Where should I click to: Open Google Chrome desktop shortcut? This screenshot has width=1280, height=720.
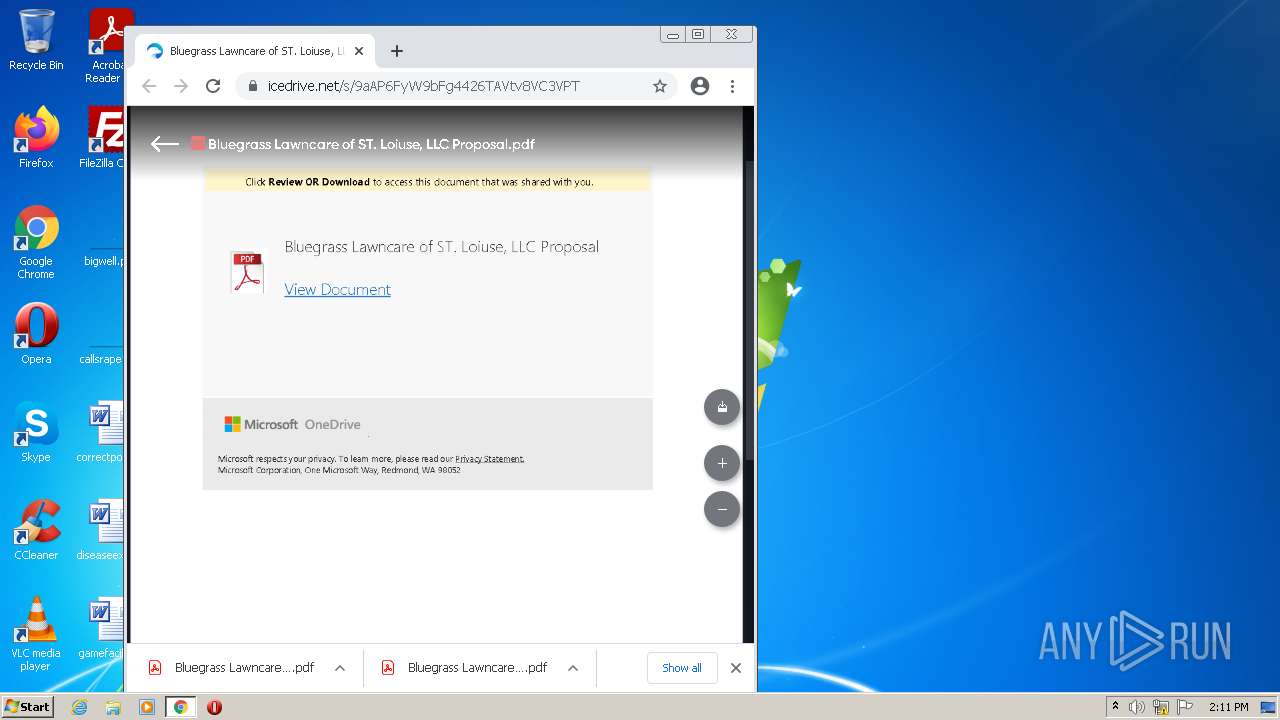click(36, 242)
